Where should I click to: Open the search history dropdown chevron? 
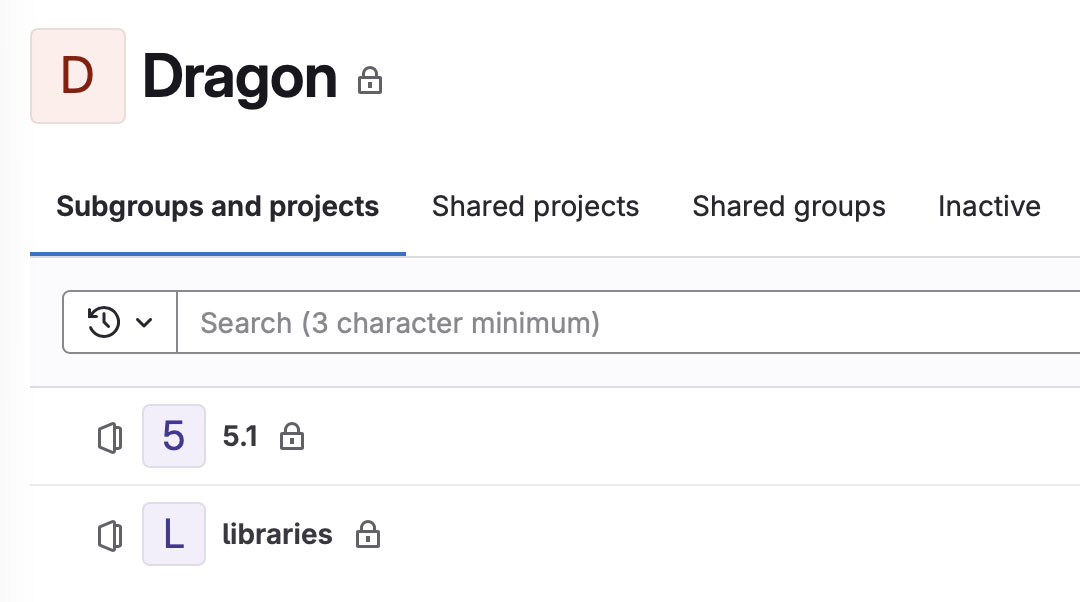pyautogui.click(x=144, y=322)
